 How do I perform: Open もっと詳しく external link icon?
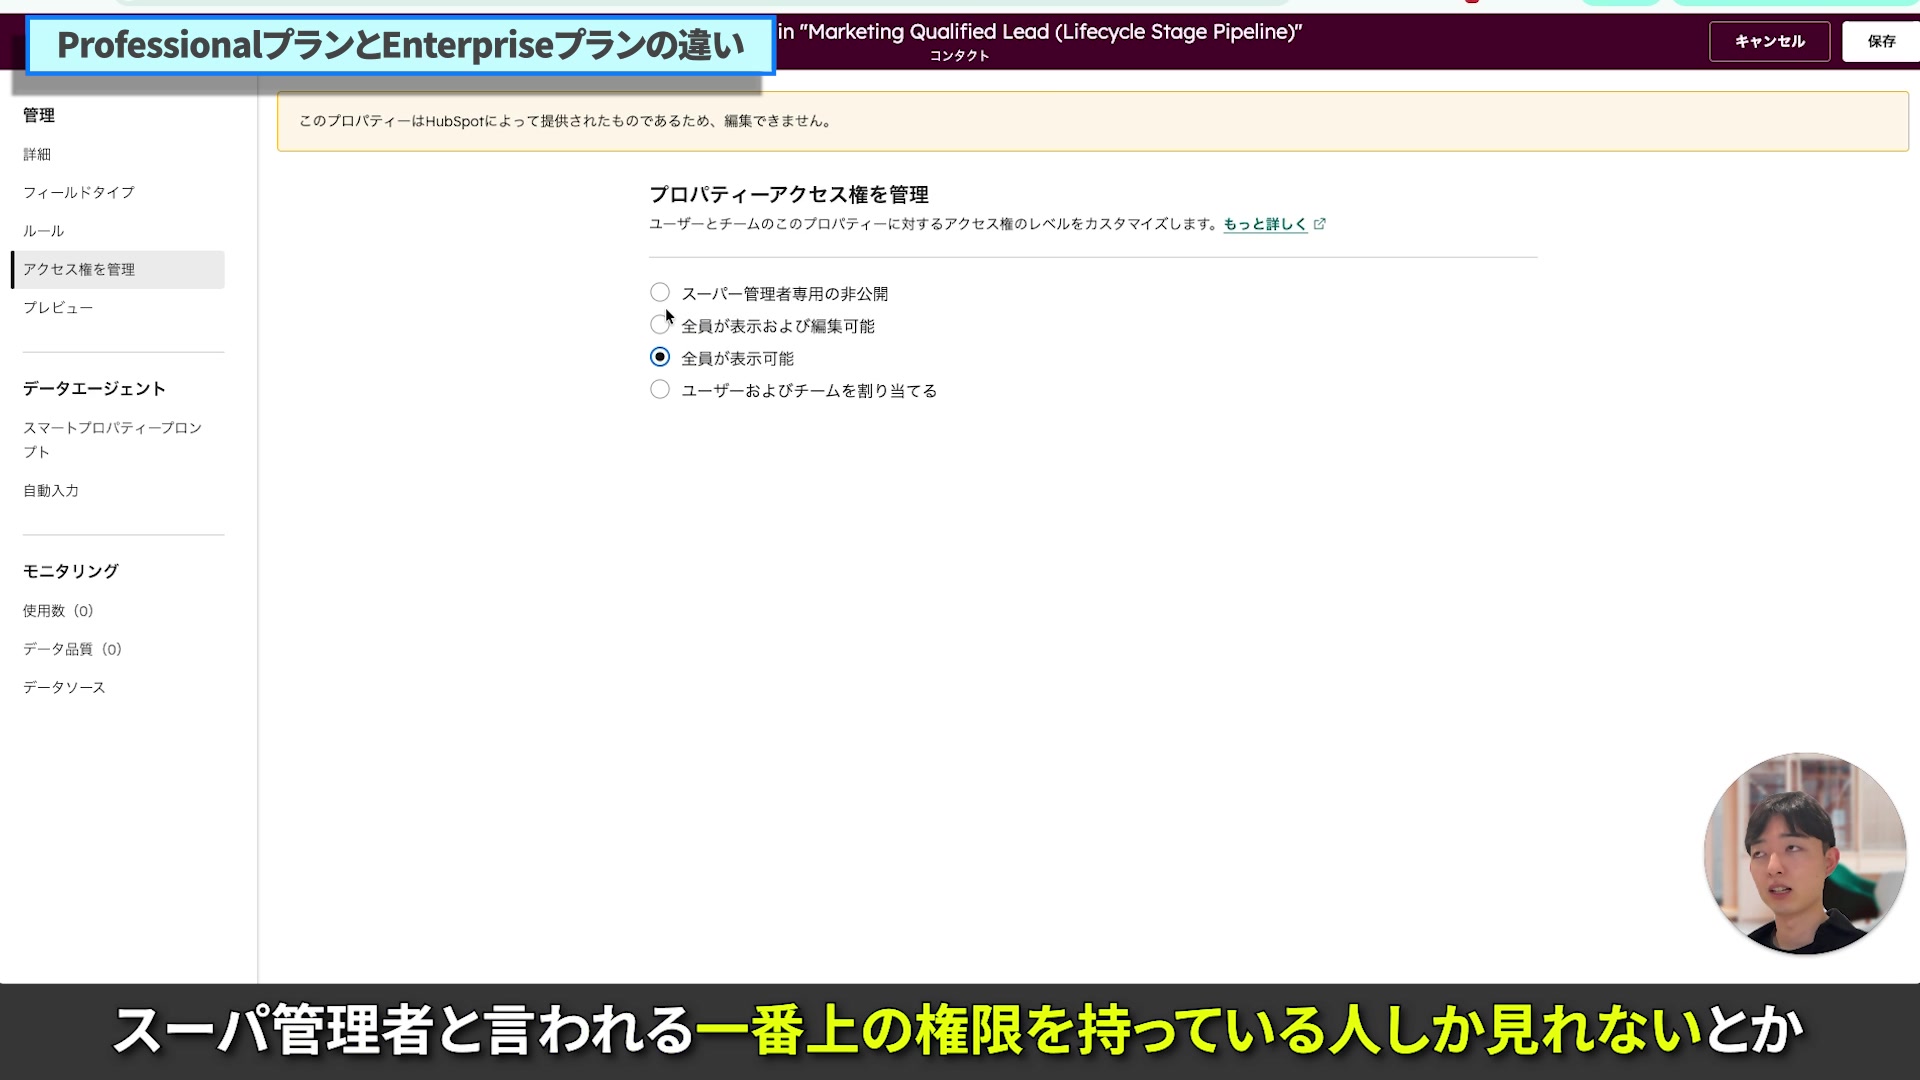[1320, 223]
